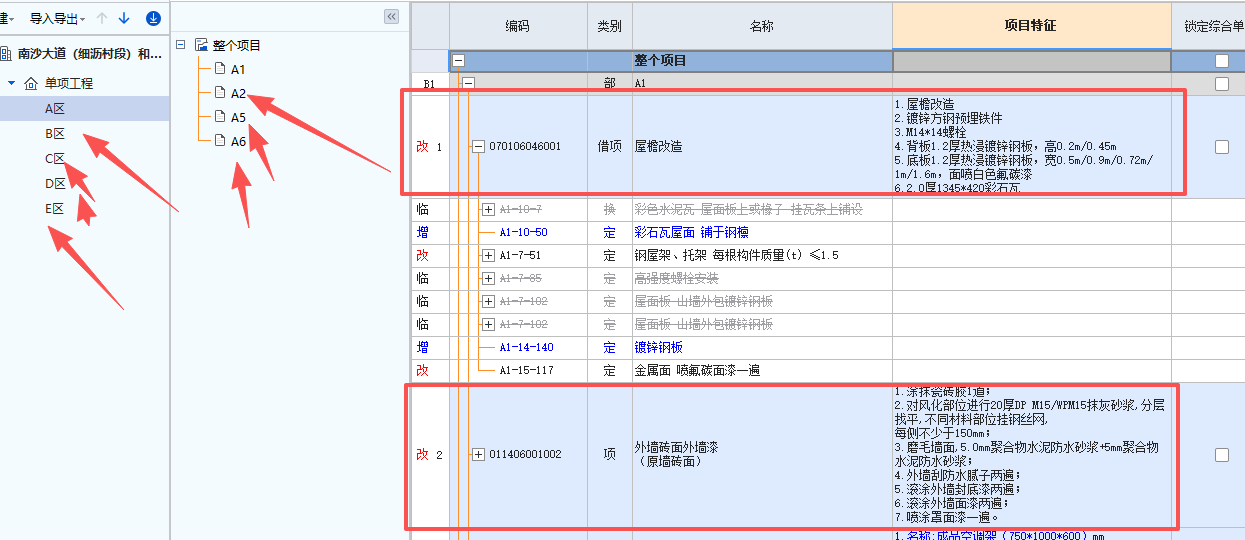Click the 屋檐改造 name cell
This screenshot has width=1245, height=540.
coord(762,146)
